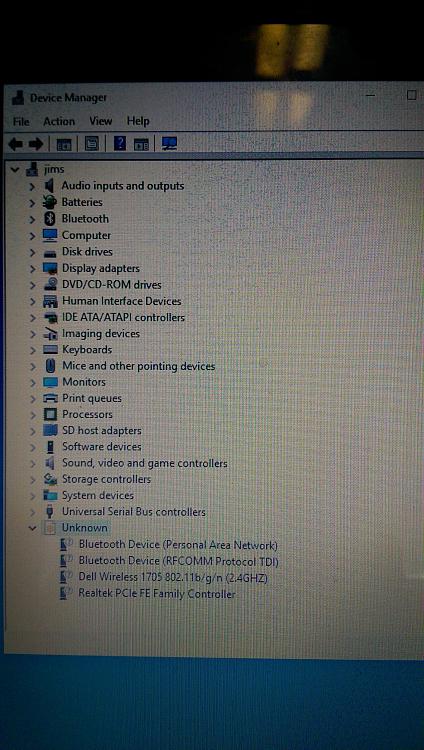Click the Storage controllers icon
The height and width of the screenshot is (750, 424).
point(50,479)
